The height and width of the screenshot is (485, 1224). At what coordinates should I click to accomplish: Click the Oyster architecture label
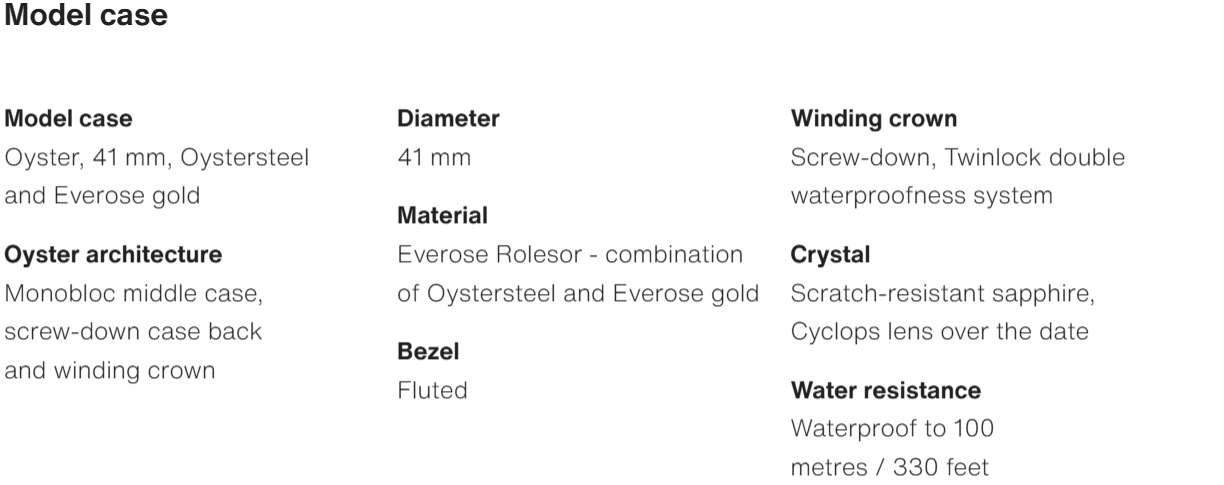pyautogui.click(x=113, y=255)
